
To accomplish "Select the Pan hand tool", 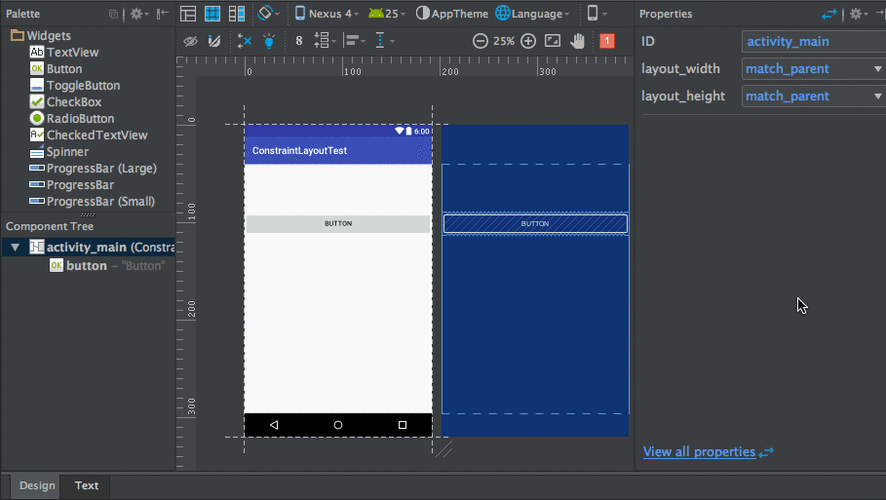I will coord(578,41).
